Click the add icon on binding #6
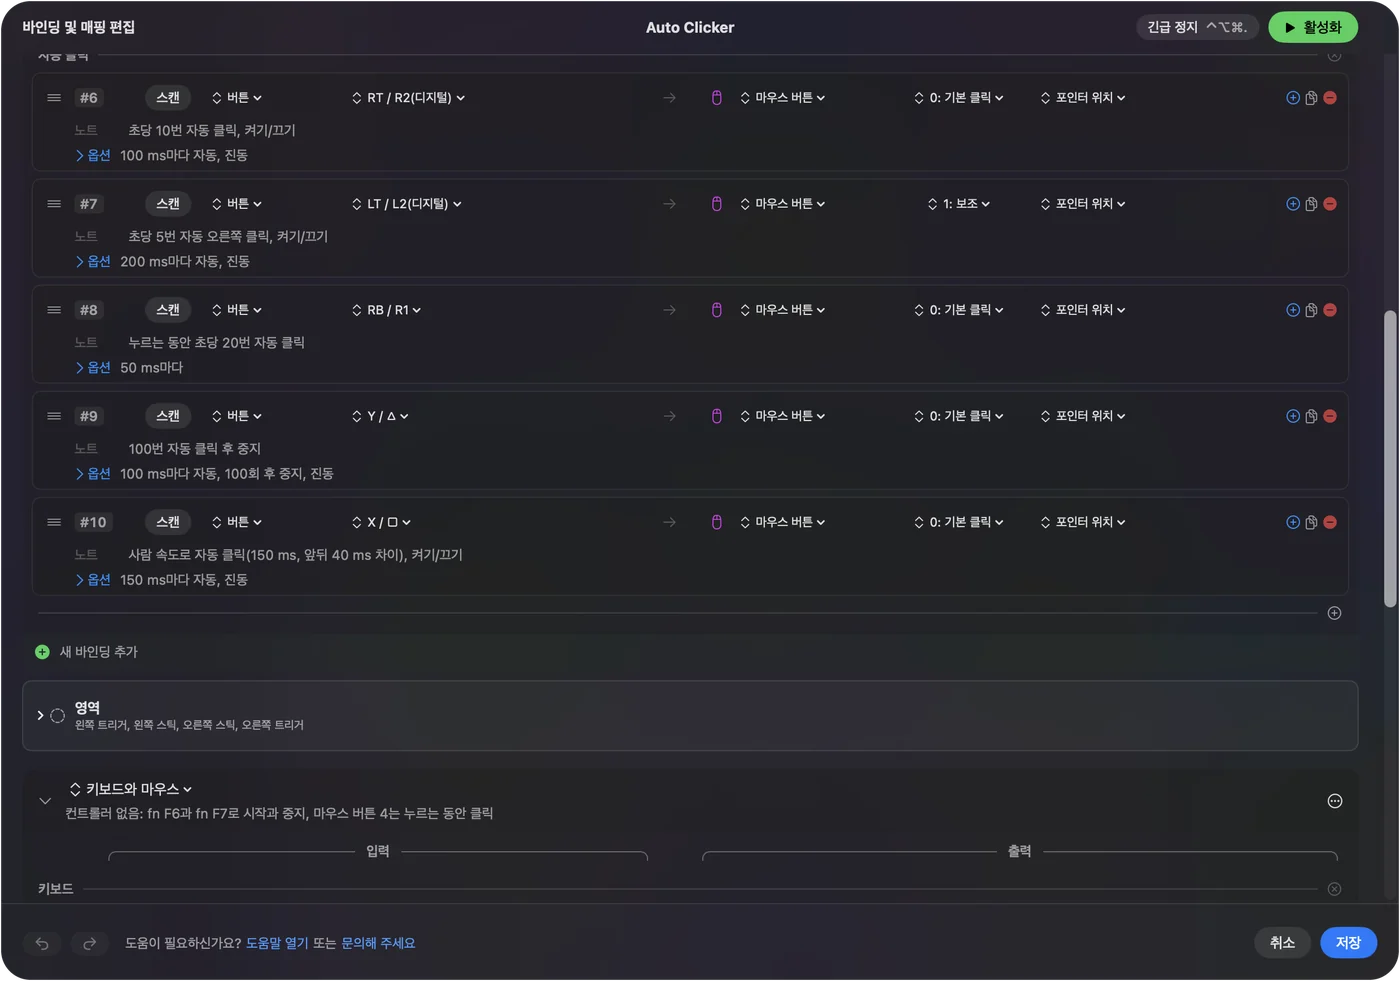 (1293, 98)
